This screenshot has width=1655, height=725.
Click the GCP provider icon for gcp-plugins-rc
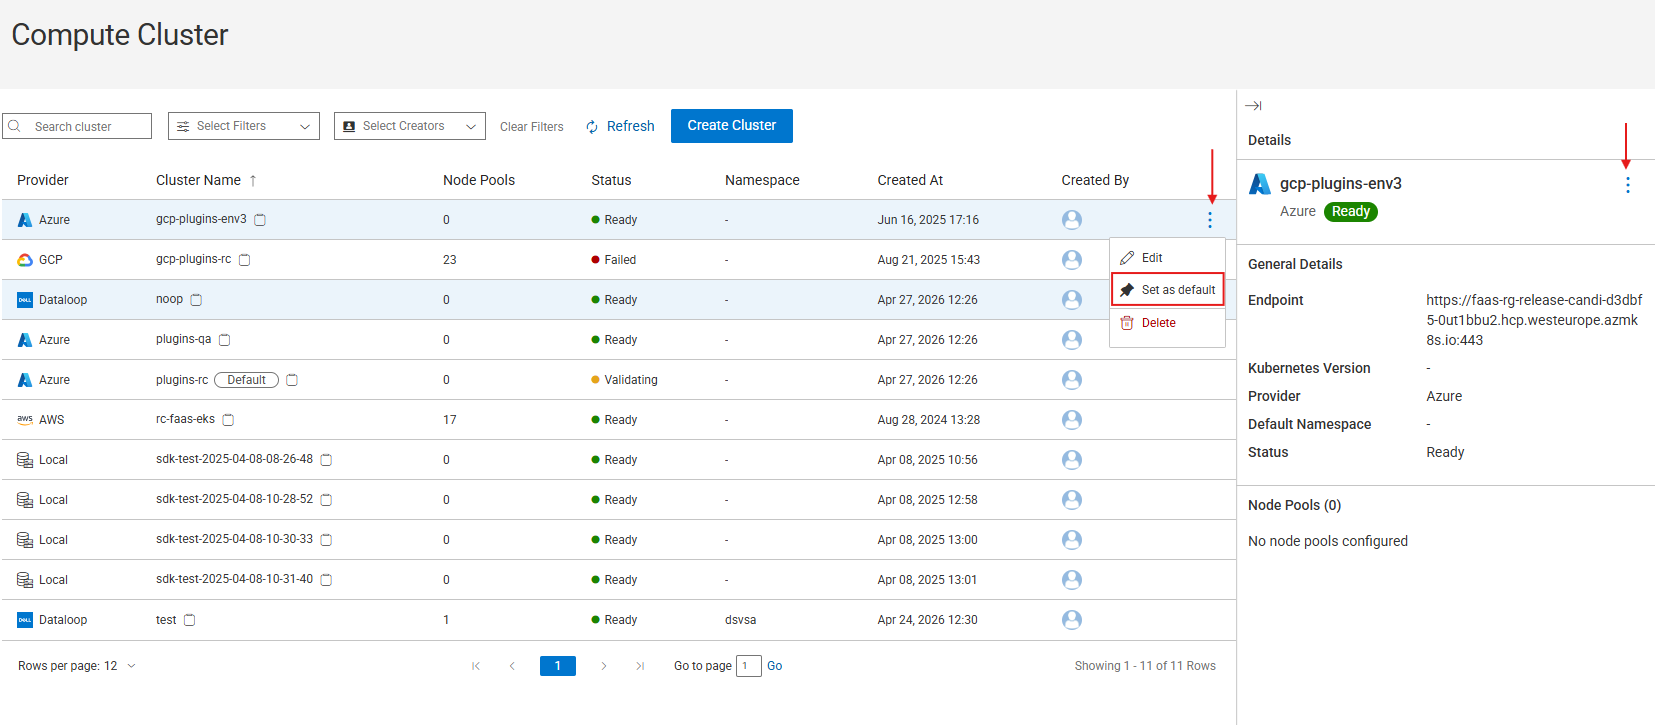coord(25,260)
